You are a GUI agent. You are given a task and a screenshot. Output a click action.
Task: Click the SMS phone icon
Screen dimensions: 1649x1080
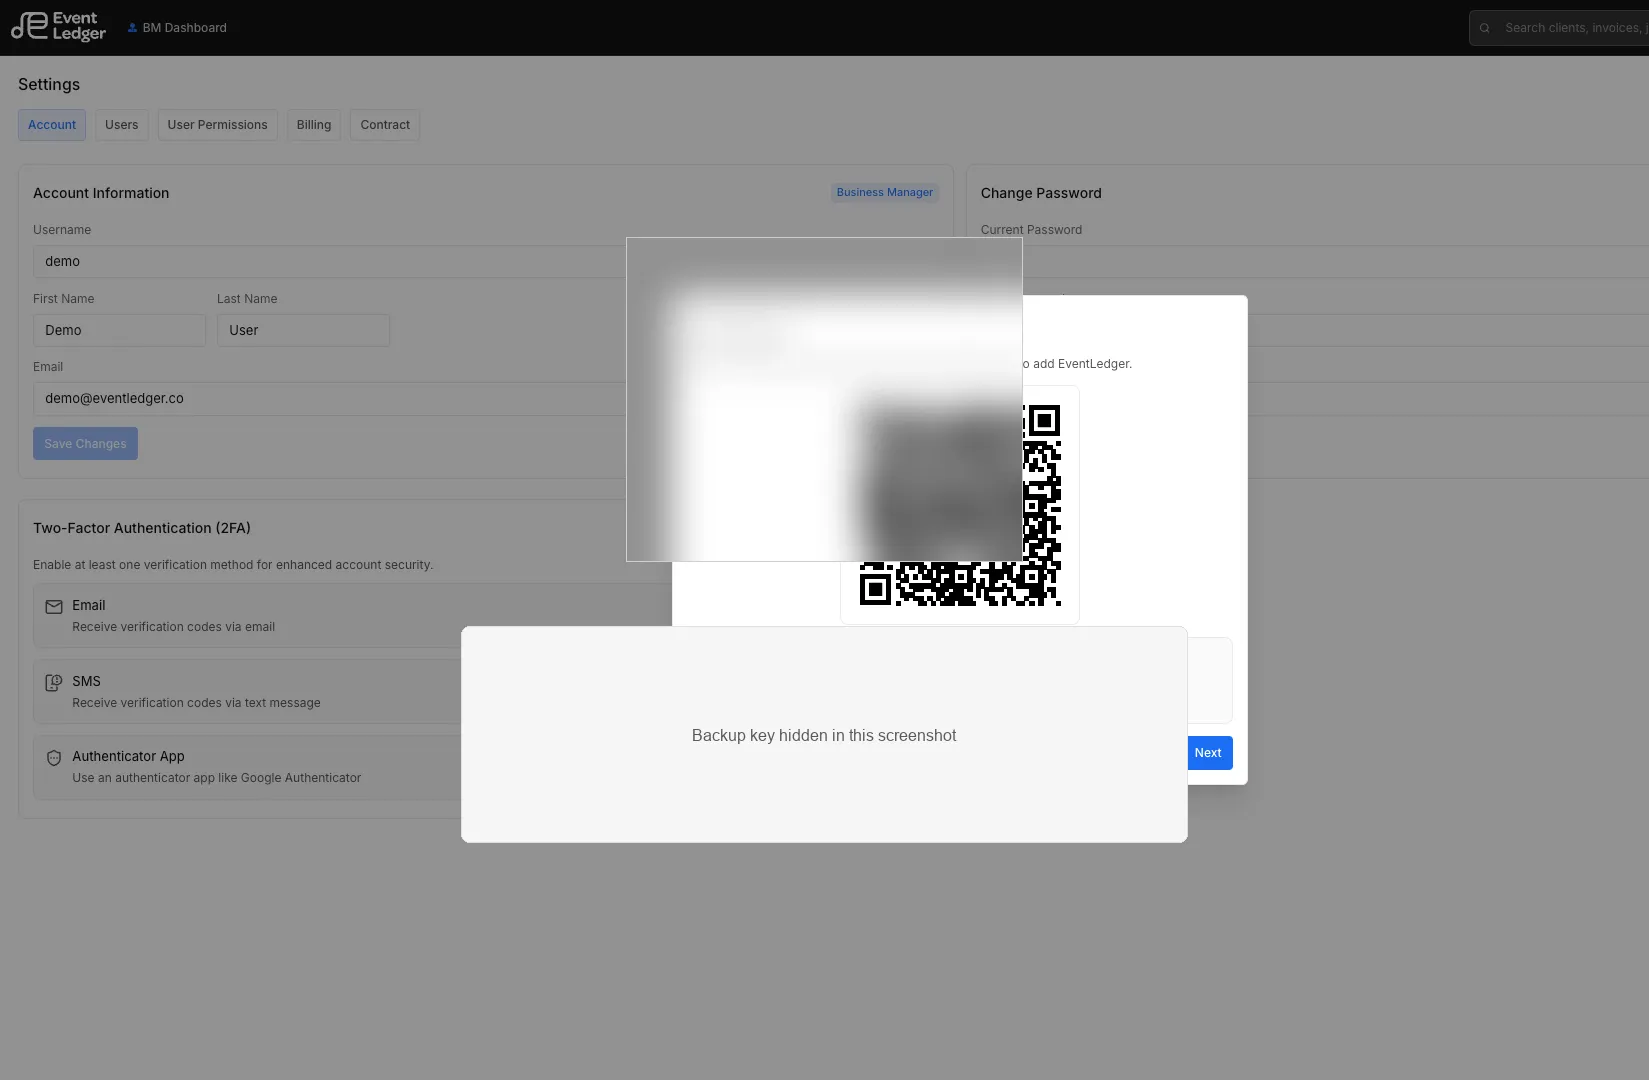tap(54, 683)
